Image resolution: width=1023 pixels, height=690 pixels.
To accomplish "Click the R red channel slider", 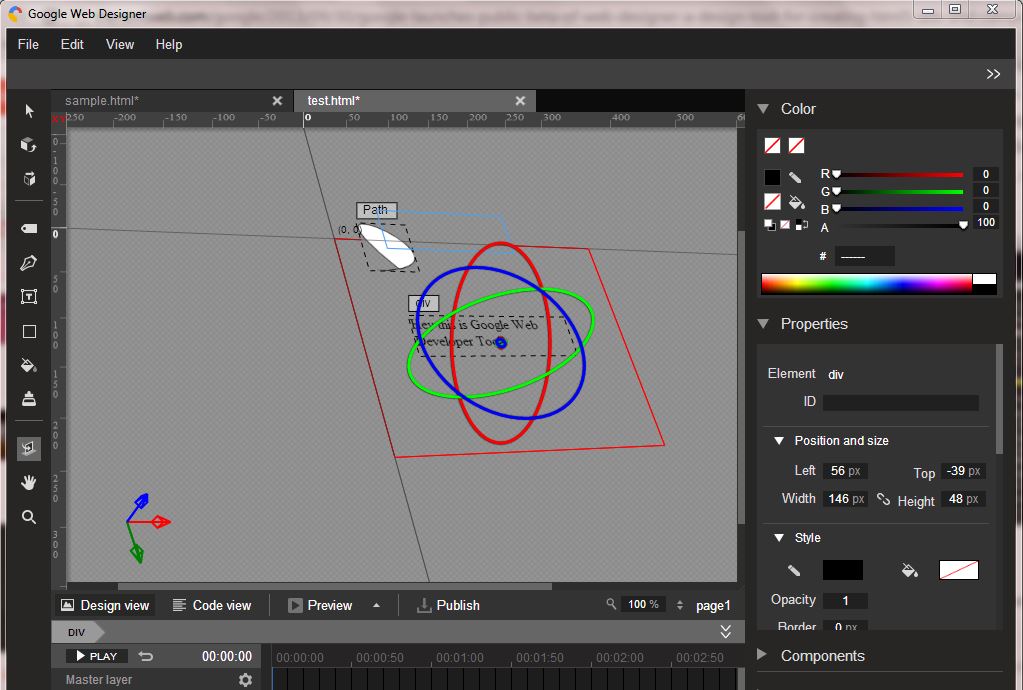I will (899, 174).
